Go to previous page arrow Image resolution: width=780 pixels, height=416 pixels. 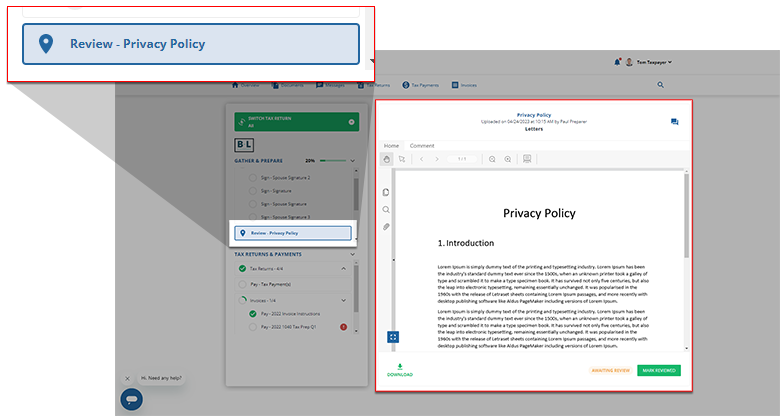(x=421, y=159)
